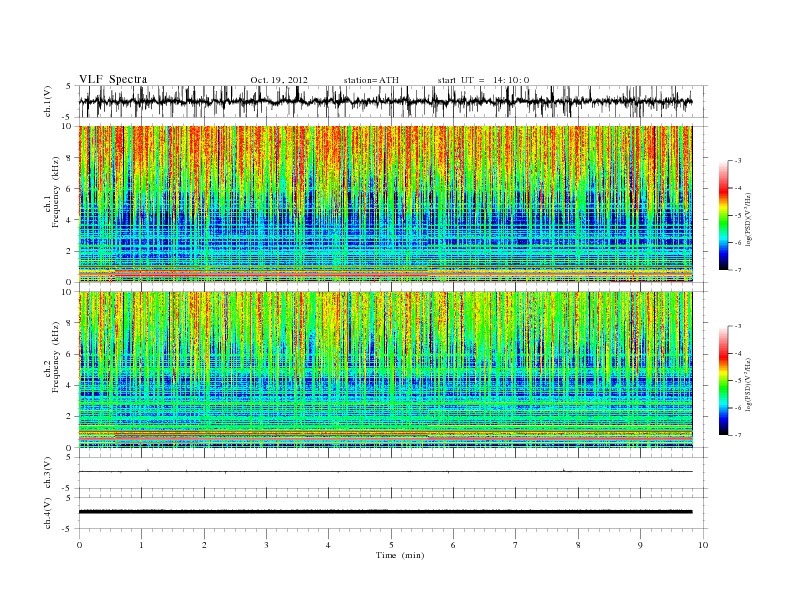The width and height of the screenshot is (792, 612).
Task: Click the time axis tick label "8"
Action: 578,545
